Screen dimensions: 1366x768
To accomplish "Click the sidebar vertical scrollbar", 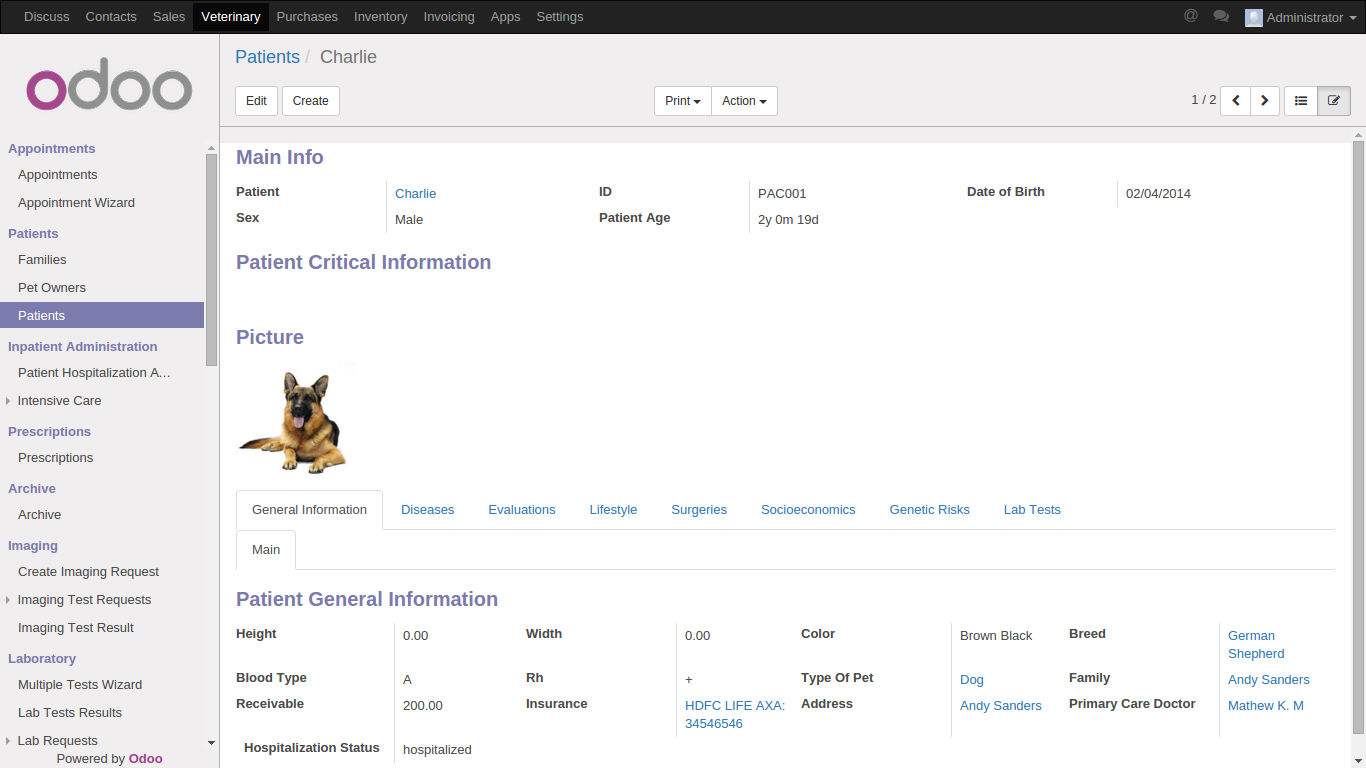I will point(211,260).
